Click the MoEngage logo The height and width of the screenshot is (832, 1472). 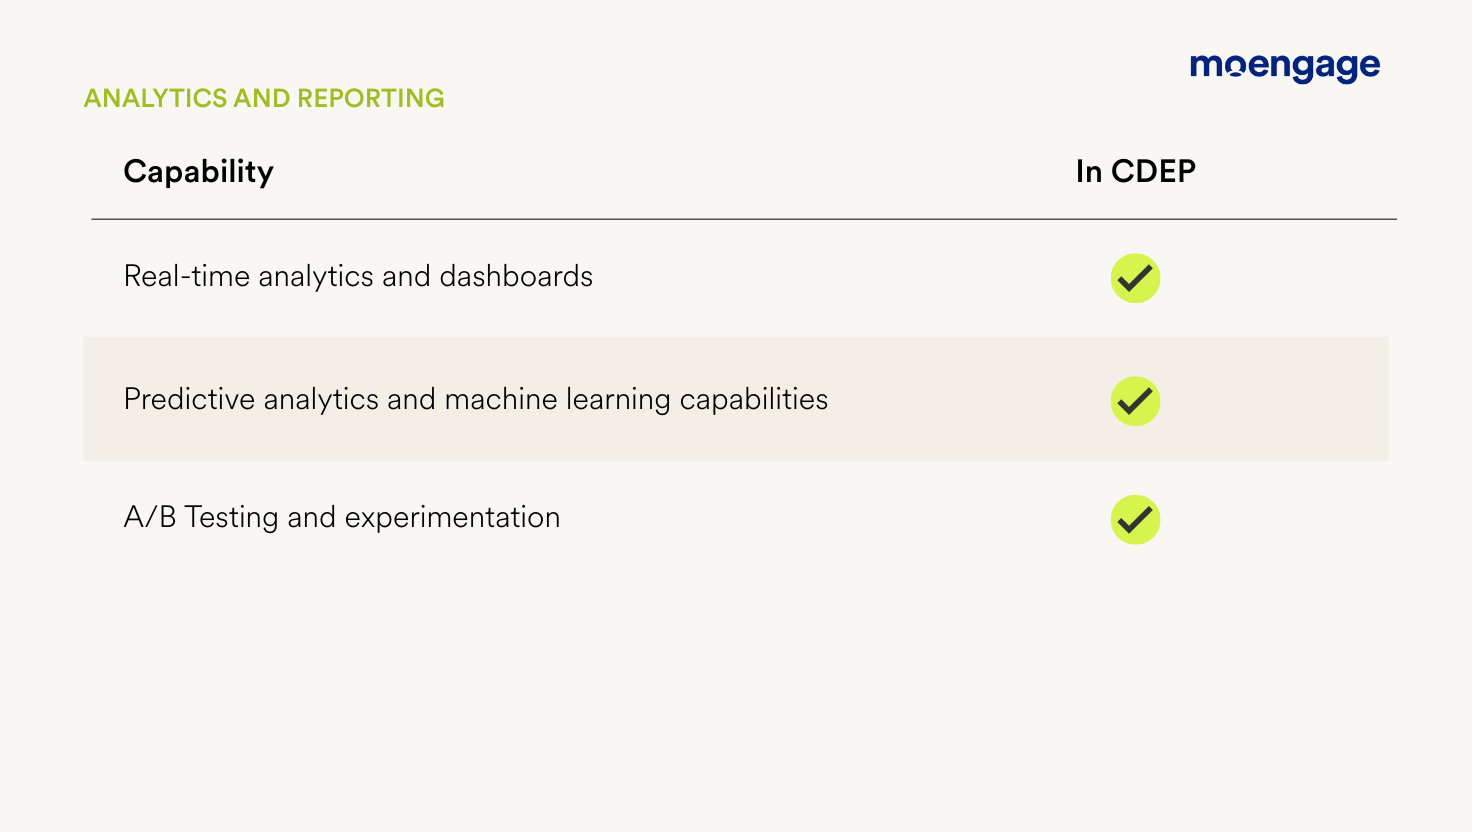tap(1284, 67)
